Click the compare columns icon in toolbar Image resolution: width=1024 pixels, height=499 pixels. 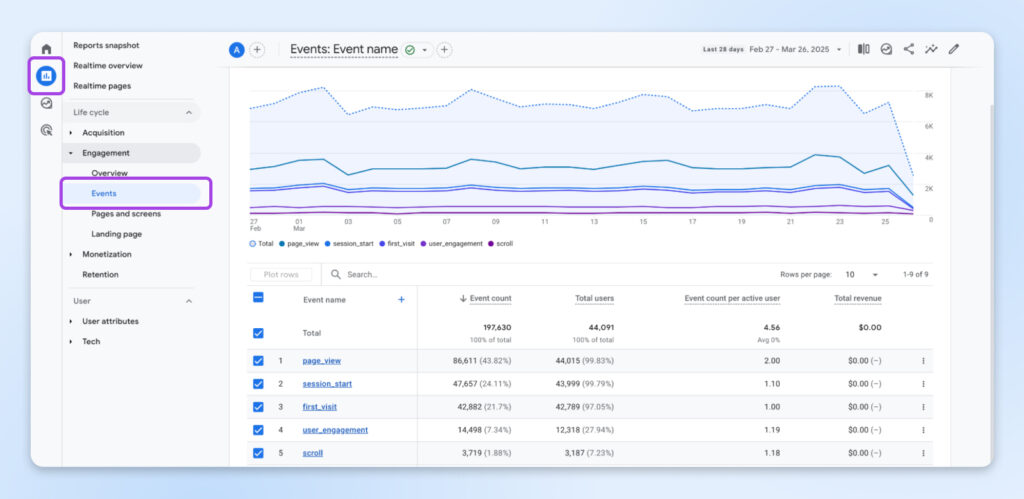[863, 49]
